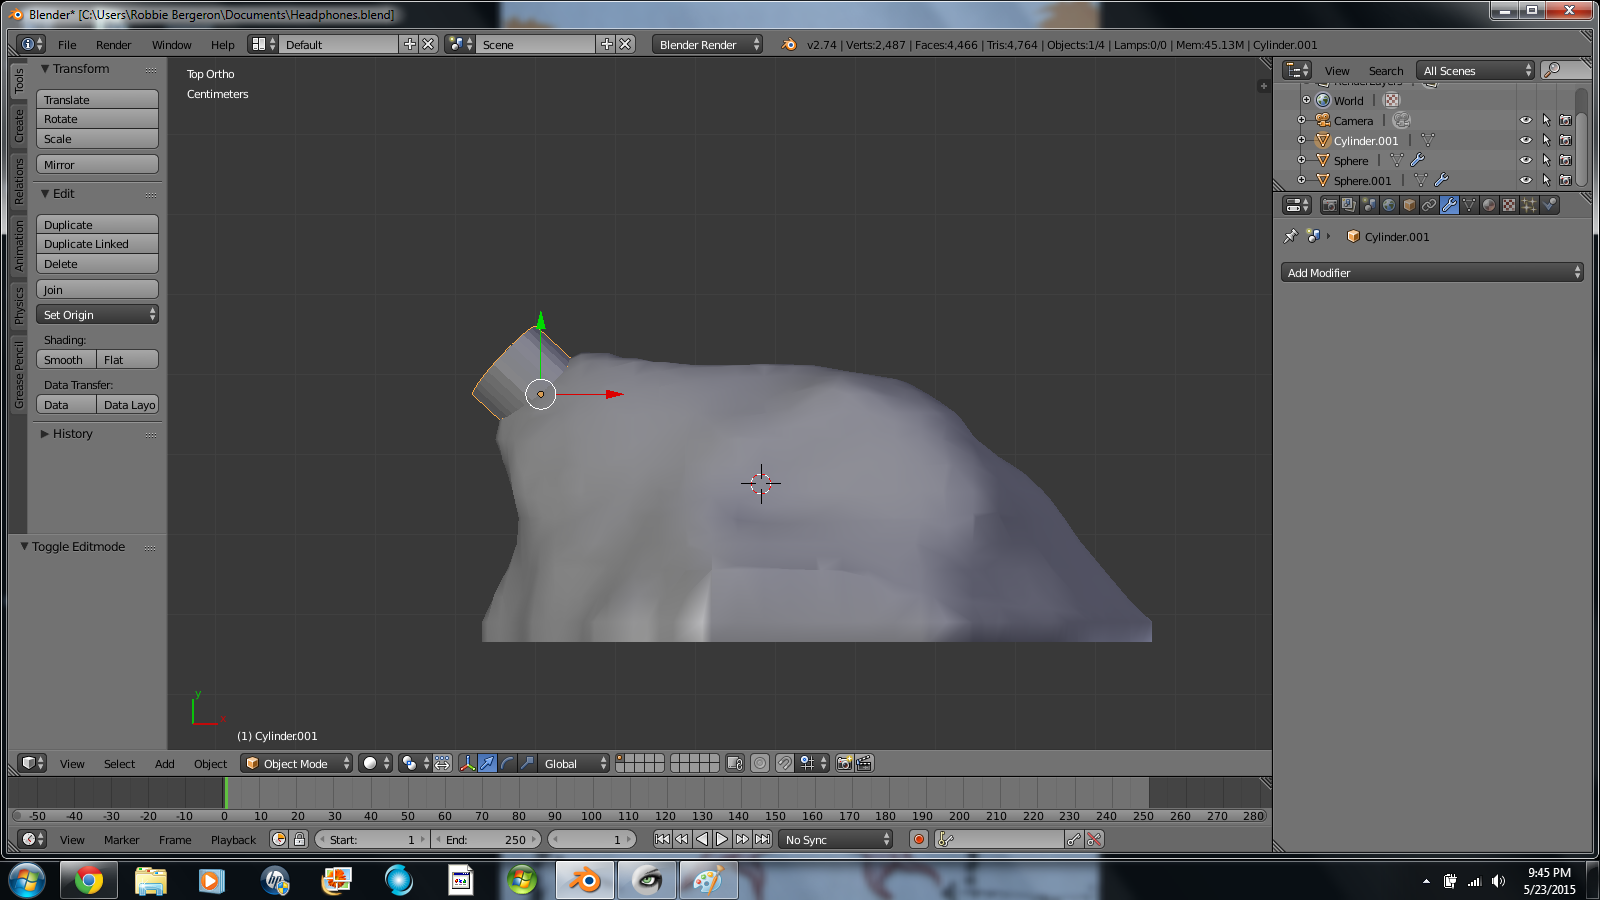Open the Texture properties tab

(1509, 205)
